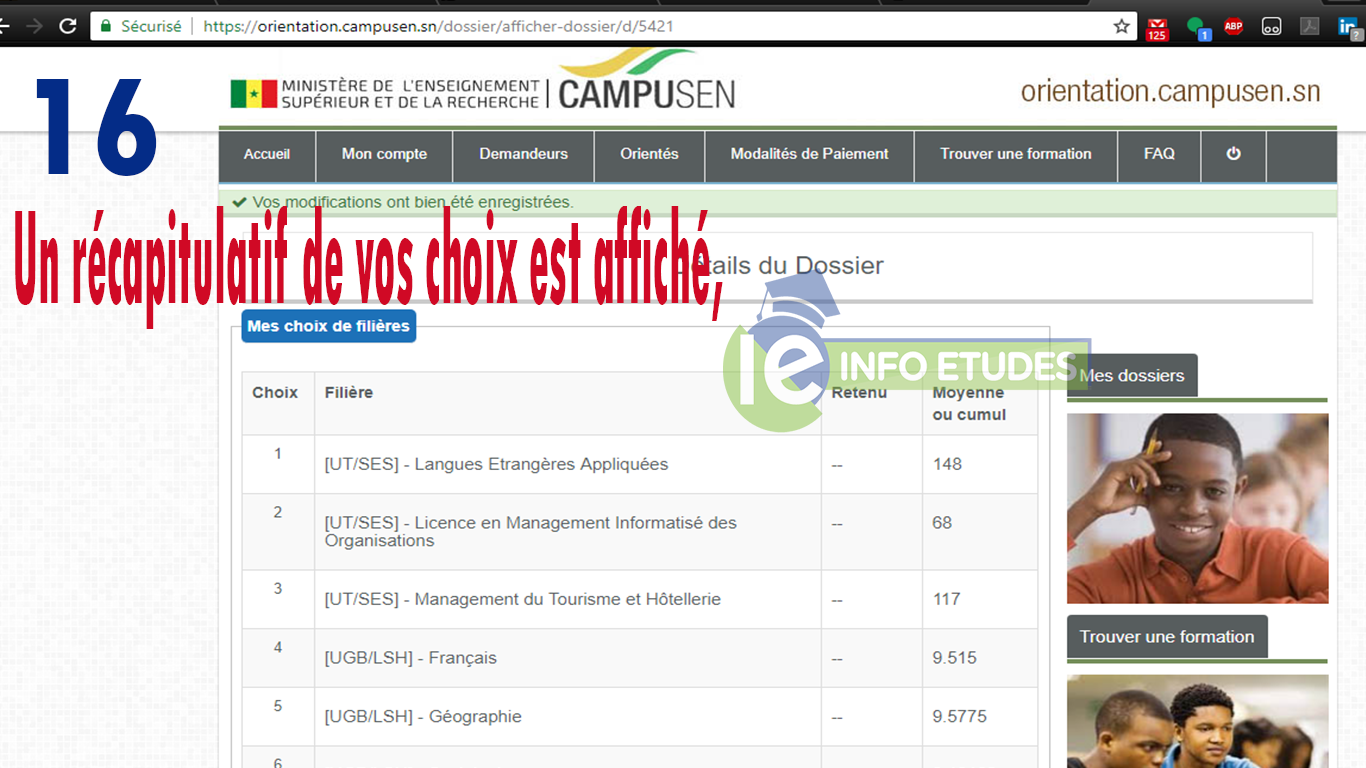Select the Orientés menu item

coord(649,154)
